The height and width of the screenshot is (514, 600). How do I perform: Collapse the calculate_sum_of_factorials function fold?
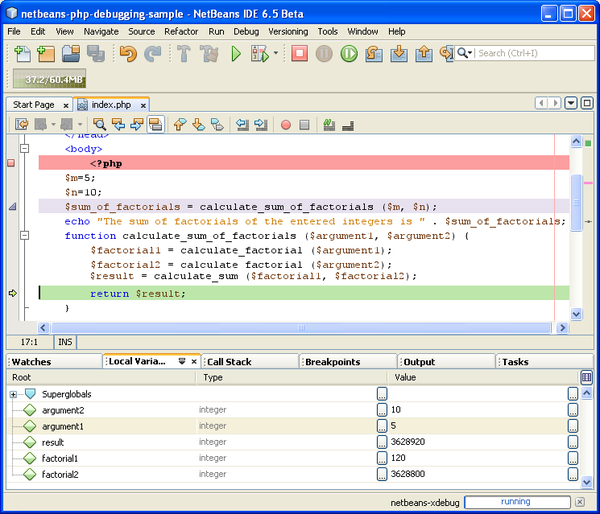point(26,236)
